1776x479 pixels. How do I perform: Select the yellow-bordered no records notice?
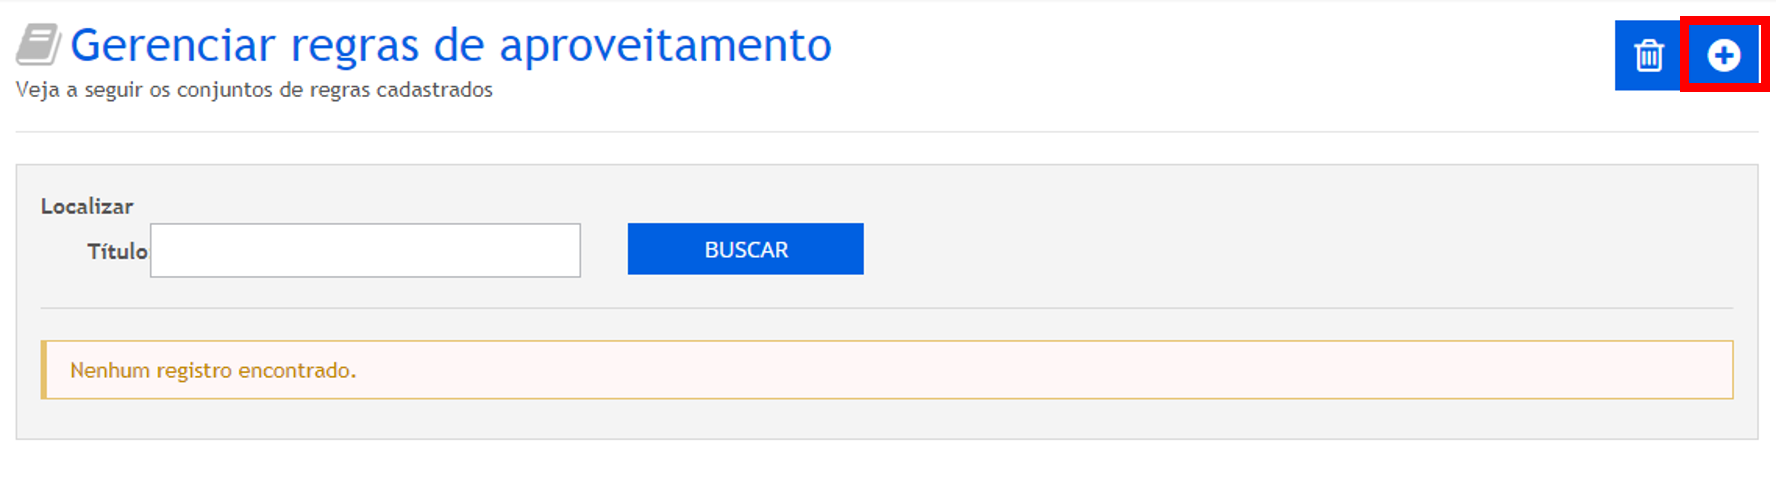tap(887, 370)
